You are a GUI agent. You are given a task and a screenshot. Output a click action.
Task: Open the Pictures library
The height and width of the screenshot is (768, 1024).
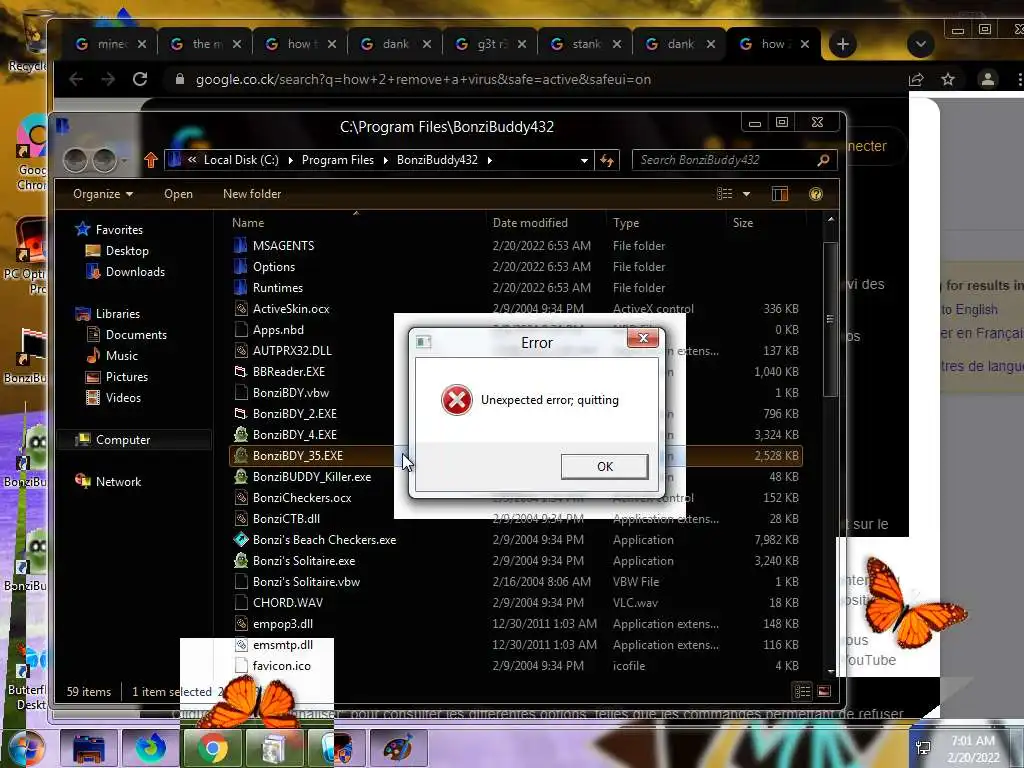127,377
